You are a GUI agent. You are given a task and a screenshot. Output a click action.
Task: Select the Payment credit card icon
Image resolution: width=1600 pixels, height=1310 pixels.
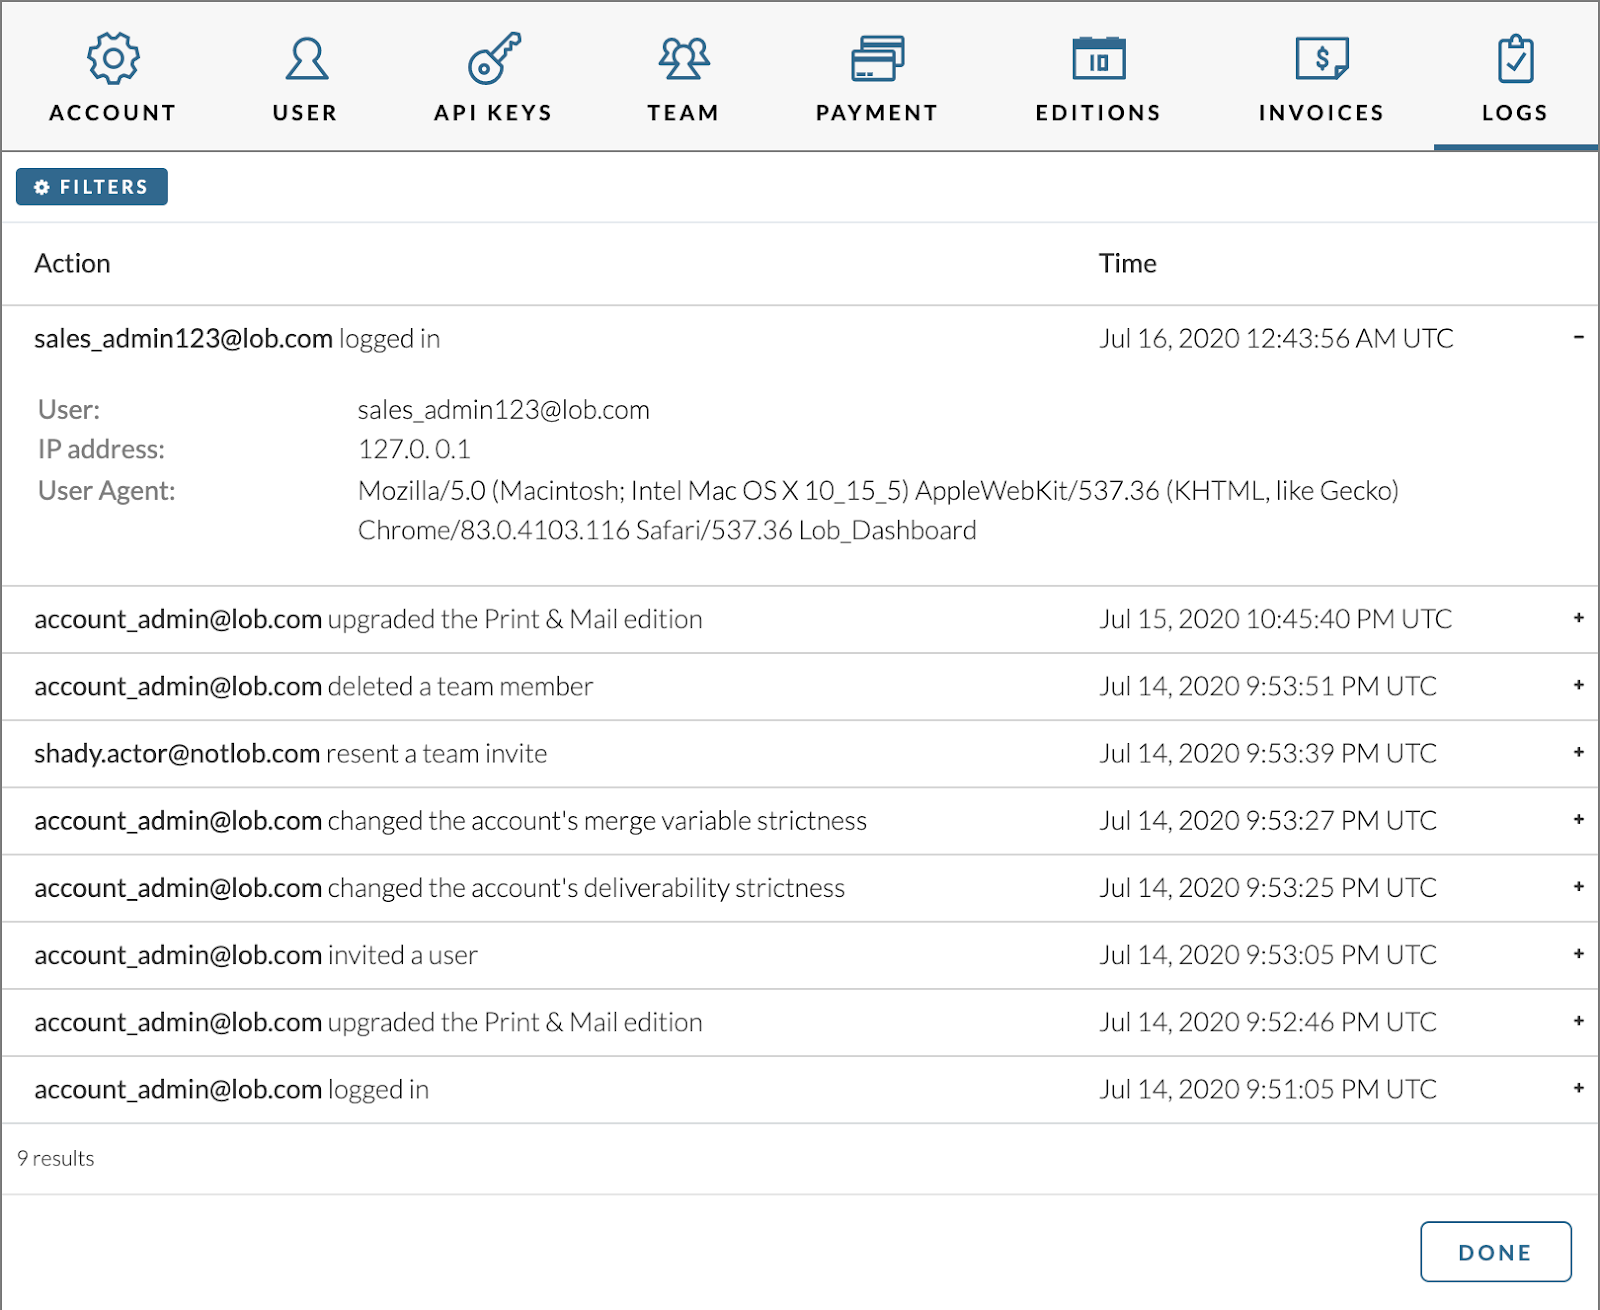[877, 57]
